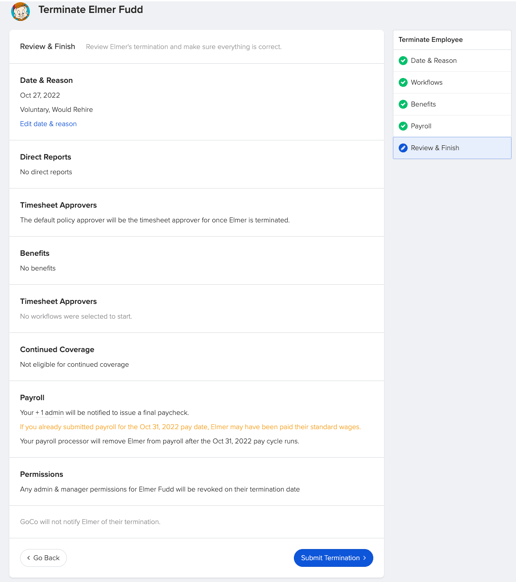Click the right chevron in Submit Termination
This screenshot has width=516, height=582.
coord(365,558)
